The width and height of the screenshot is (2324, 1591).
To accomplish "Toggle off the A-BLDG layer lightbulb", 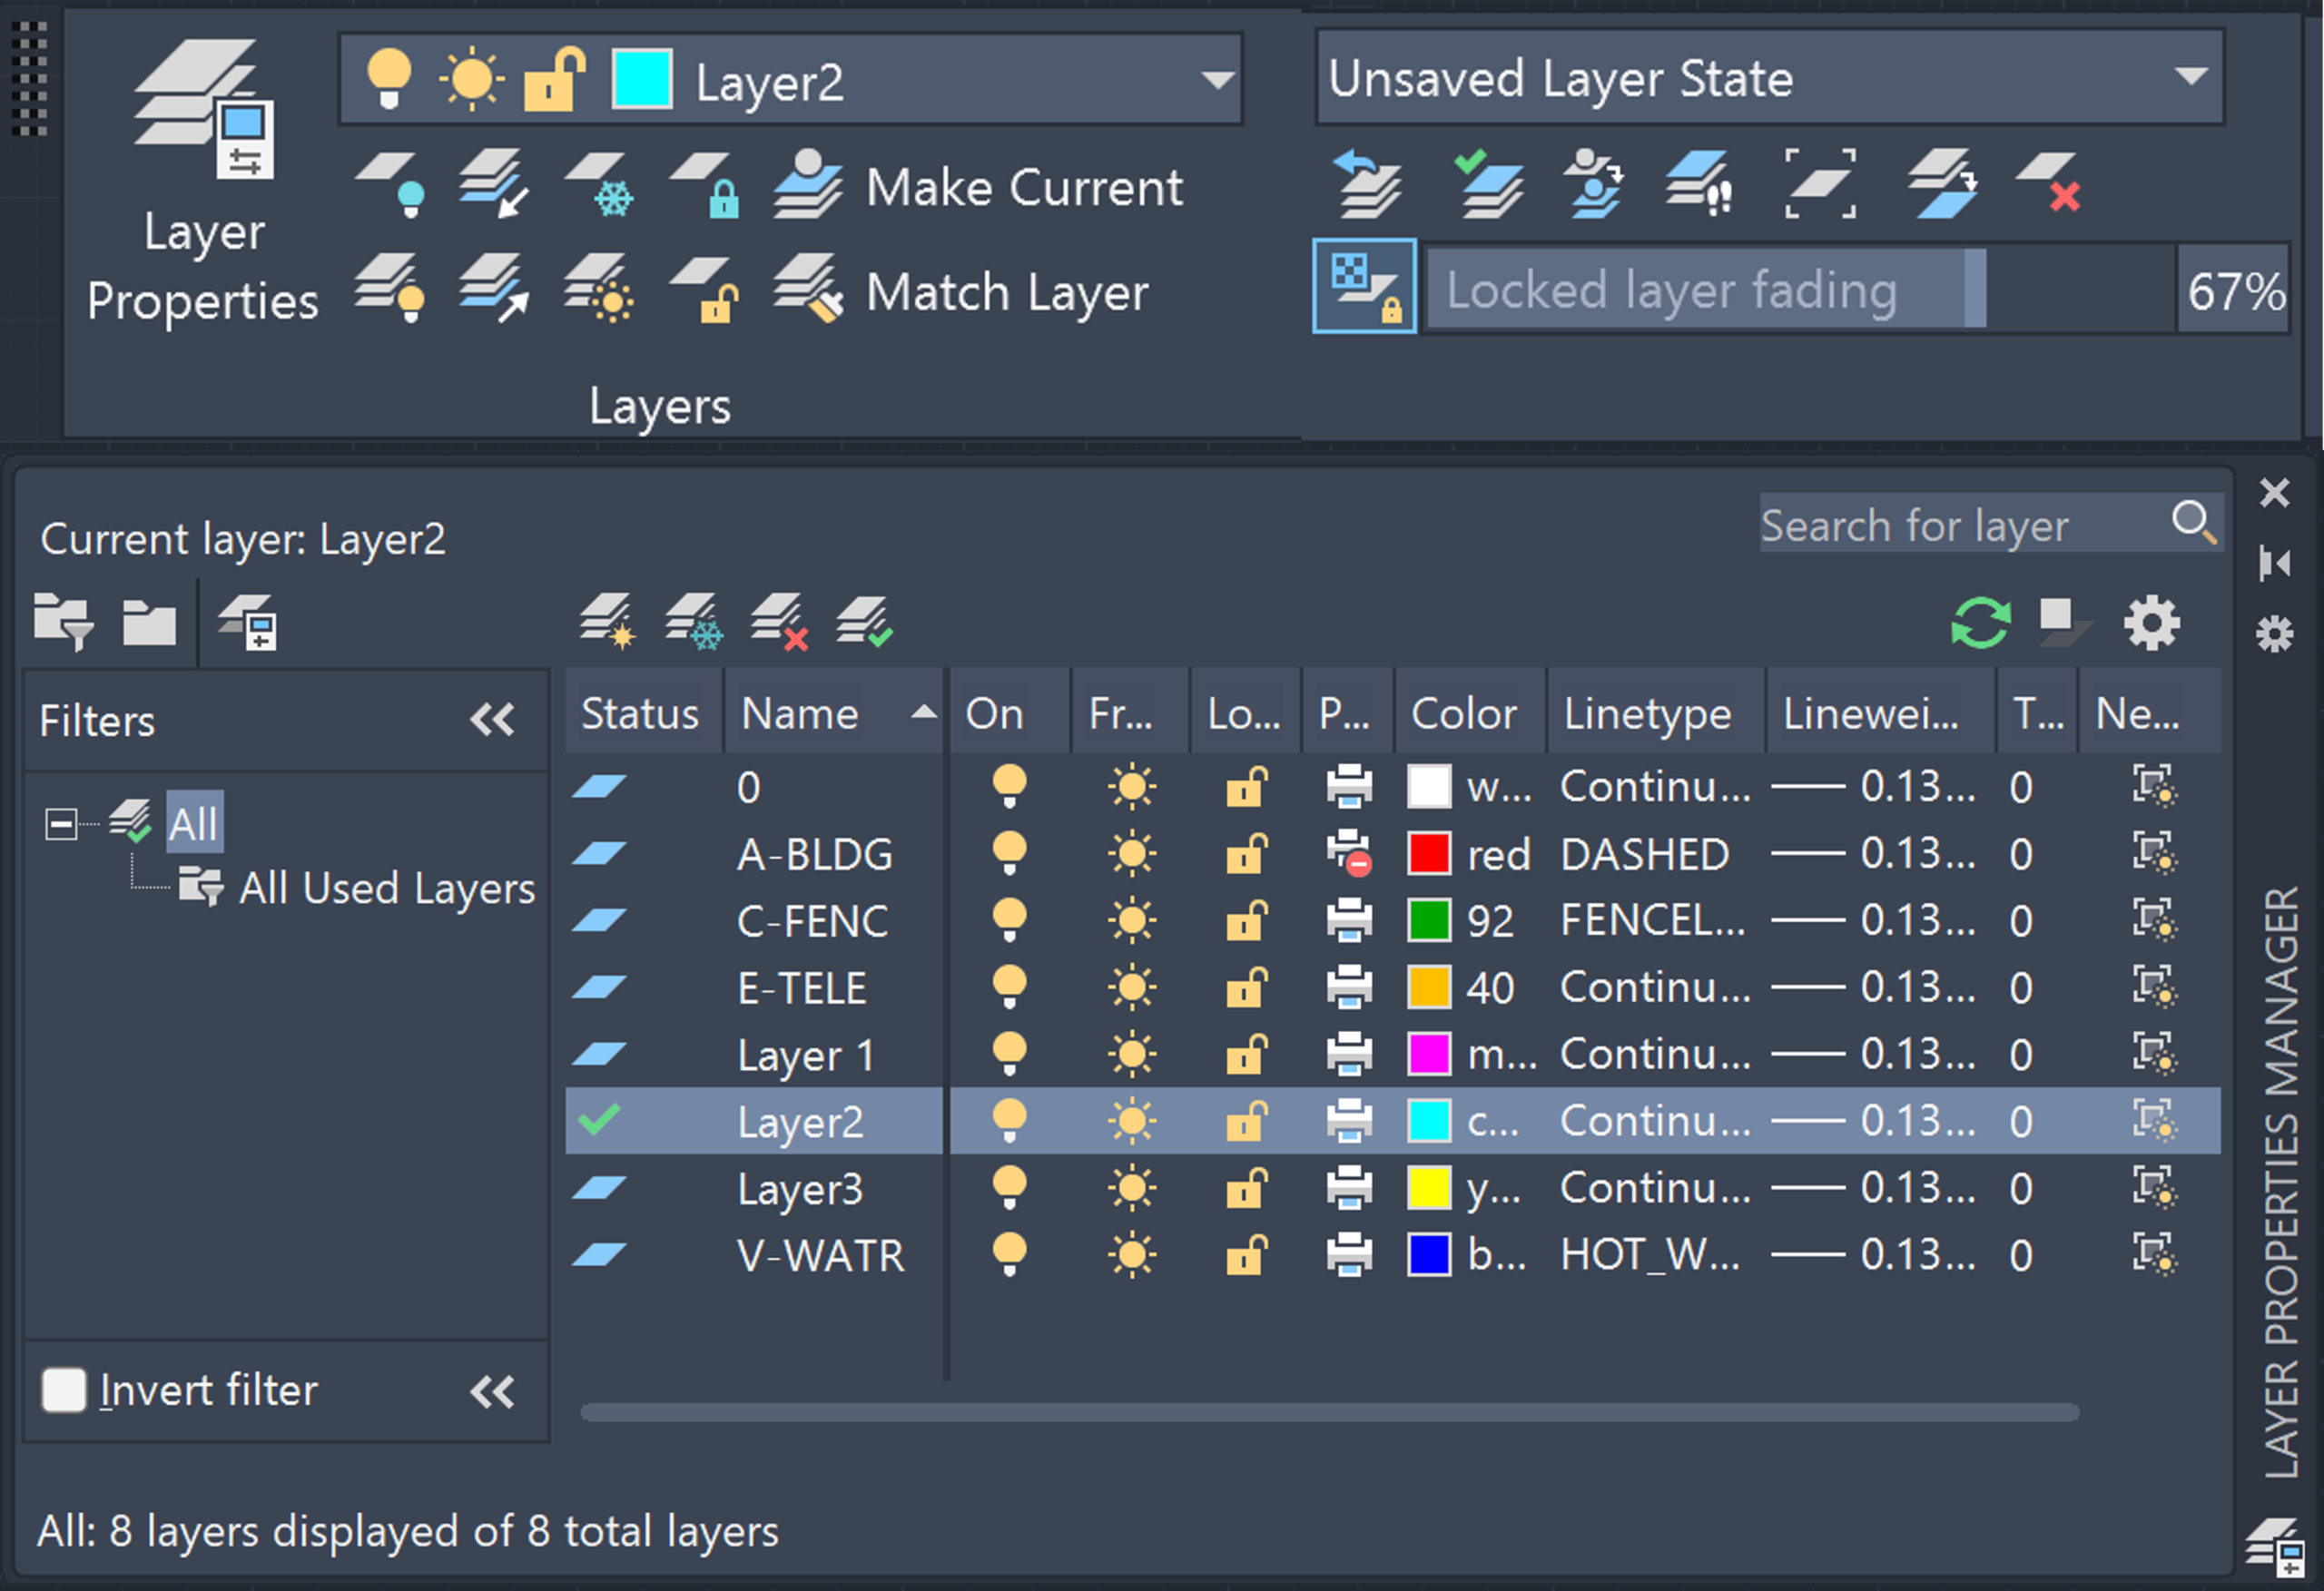I will click(x=1008, y=853).
